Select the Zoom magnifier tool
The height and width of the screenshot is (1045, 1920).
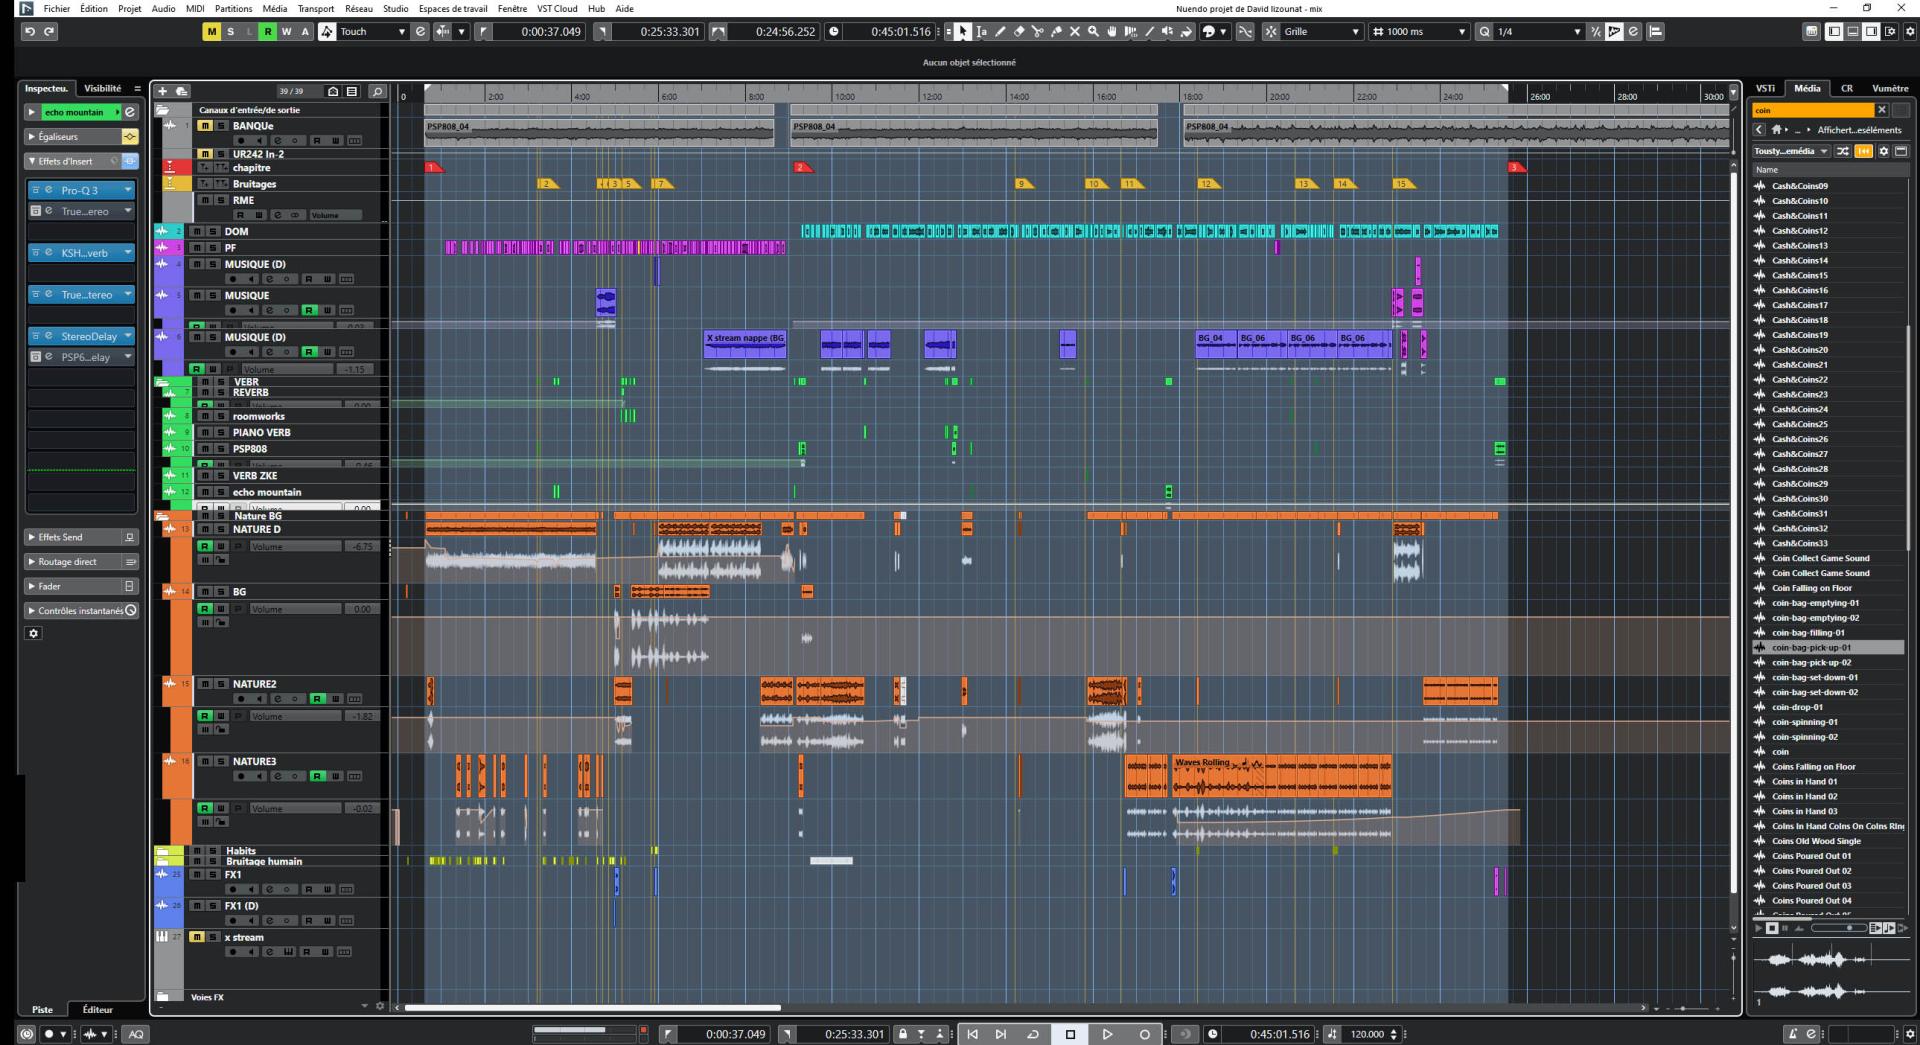(x=1093, y=32)
